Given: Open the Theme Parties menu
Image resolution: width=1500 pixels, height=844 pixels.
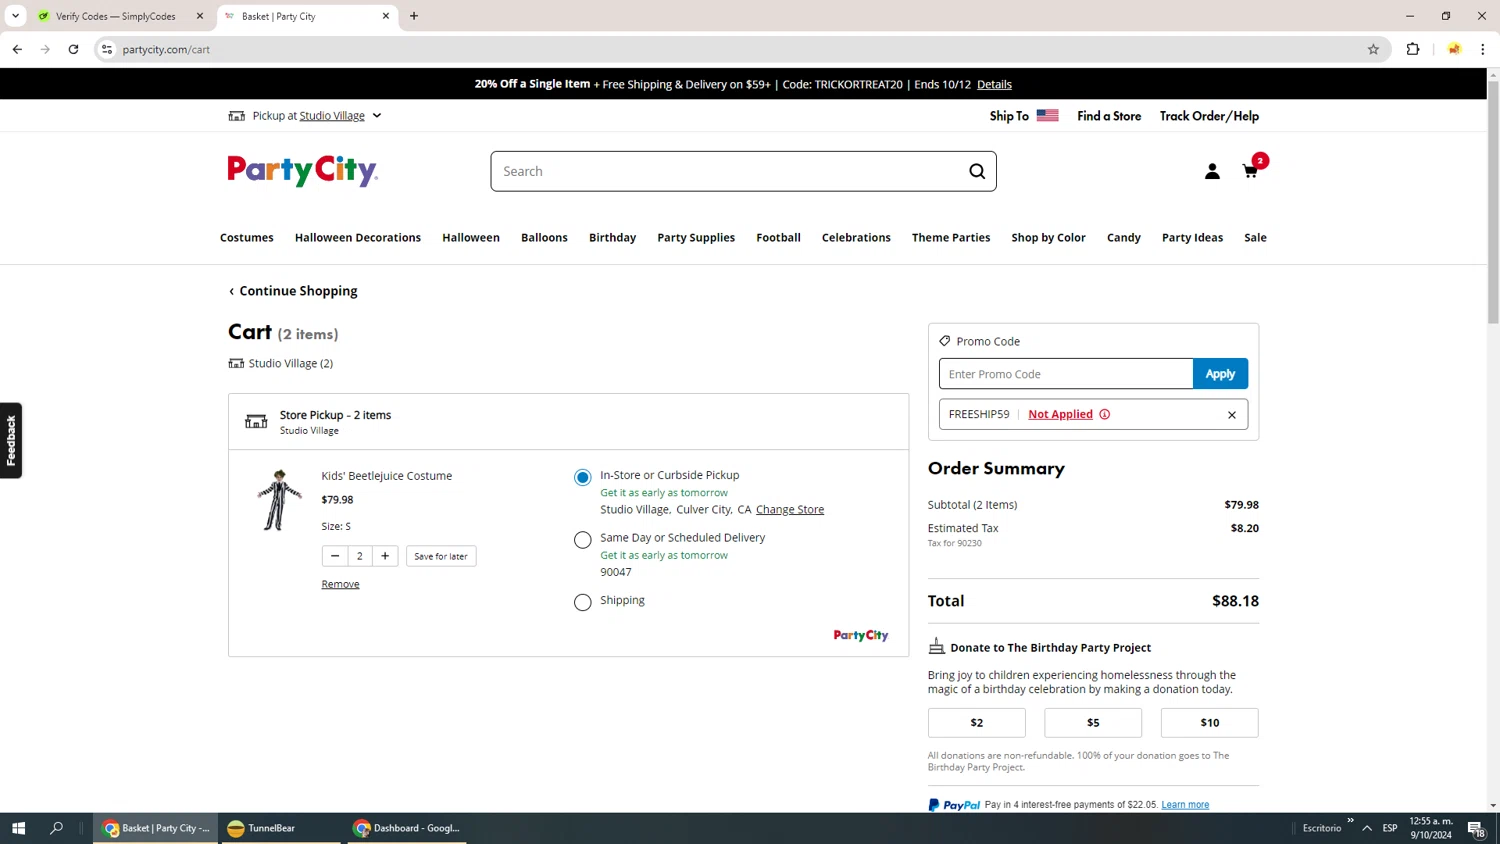Looking at the screenshot, I should (x=951, y=238).
